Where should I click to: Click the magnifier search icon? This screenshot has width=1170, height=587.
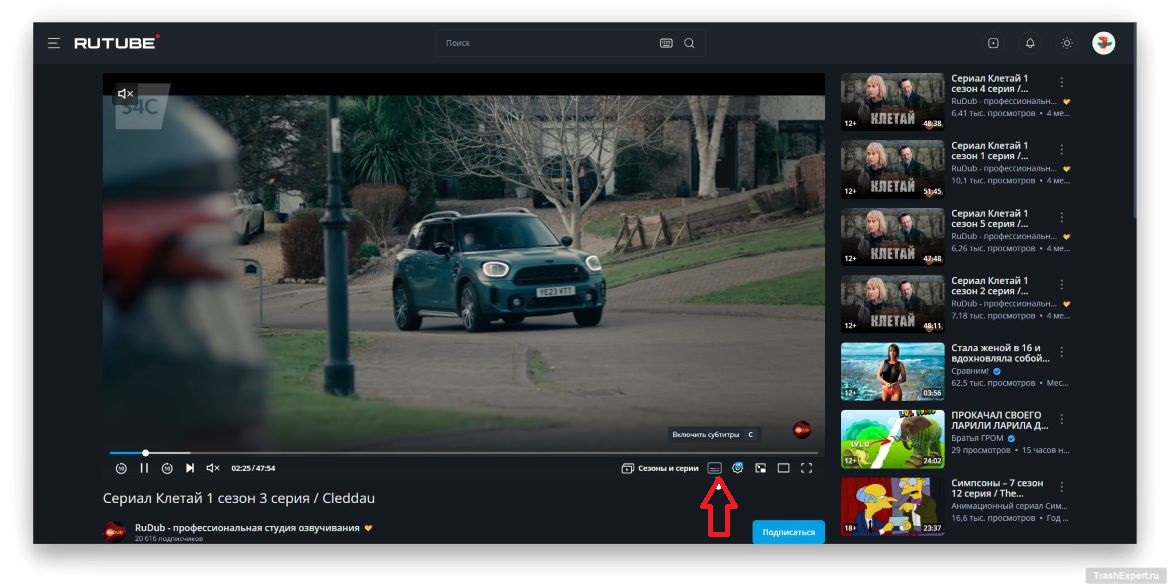tap(689, 43)
